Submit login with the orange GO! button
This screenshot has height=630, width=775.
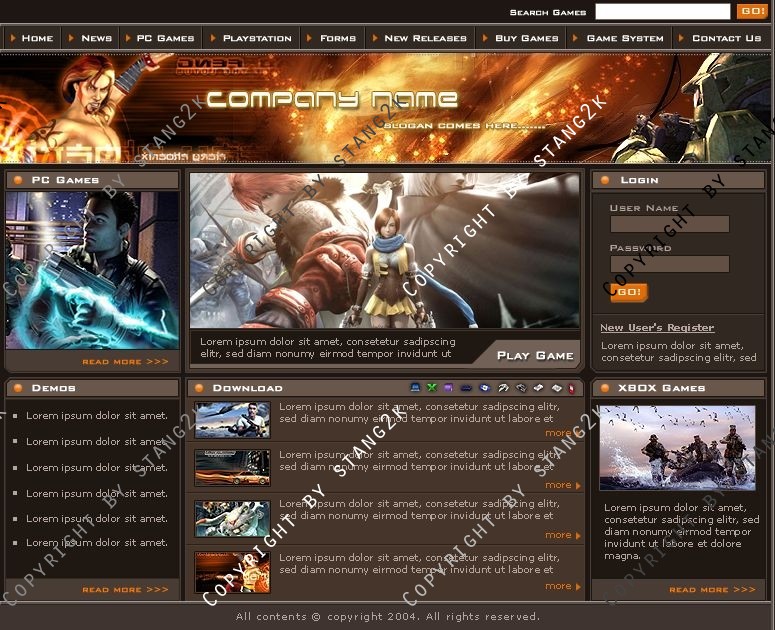pyautogui.click(x=628, y=292)
